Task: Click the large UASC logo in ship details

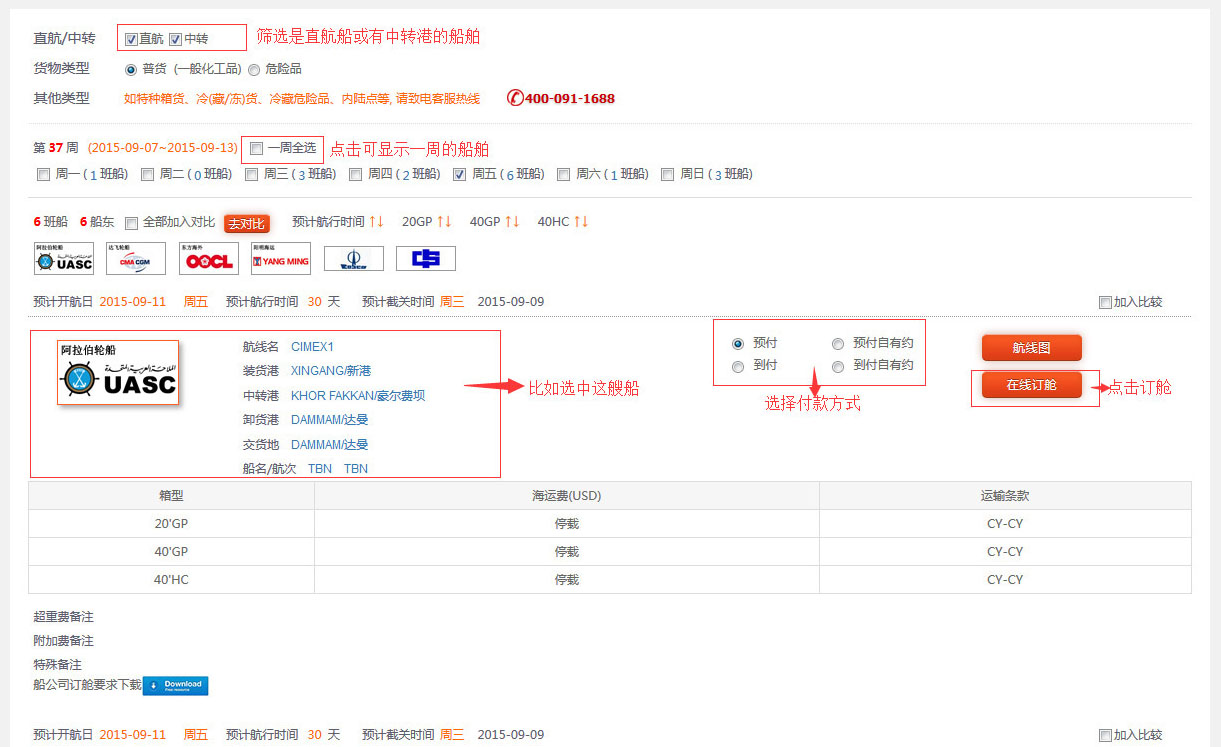Action: pos(118,372)
